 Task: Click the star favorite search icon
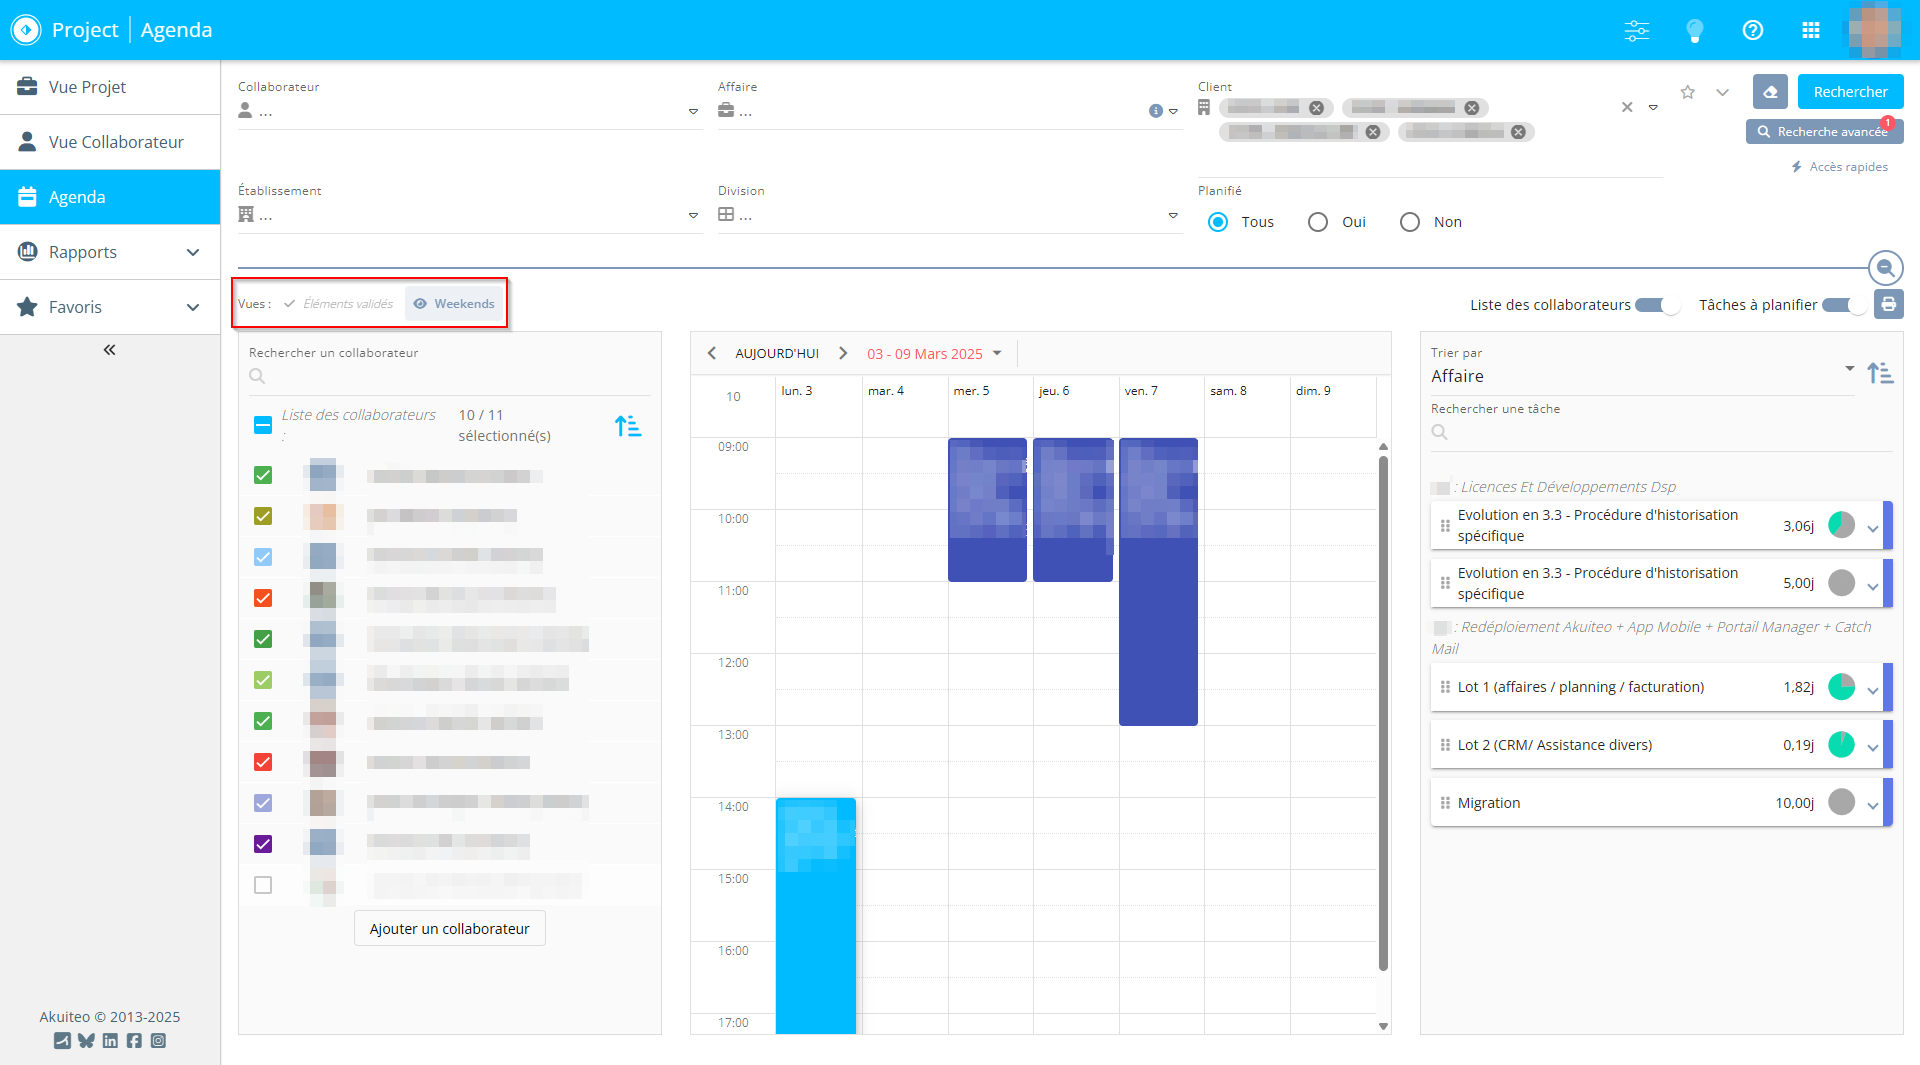tap(1688, 92)
